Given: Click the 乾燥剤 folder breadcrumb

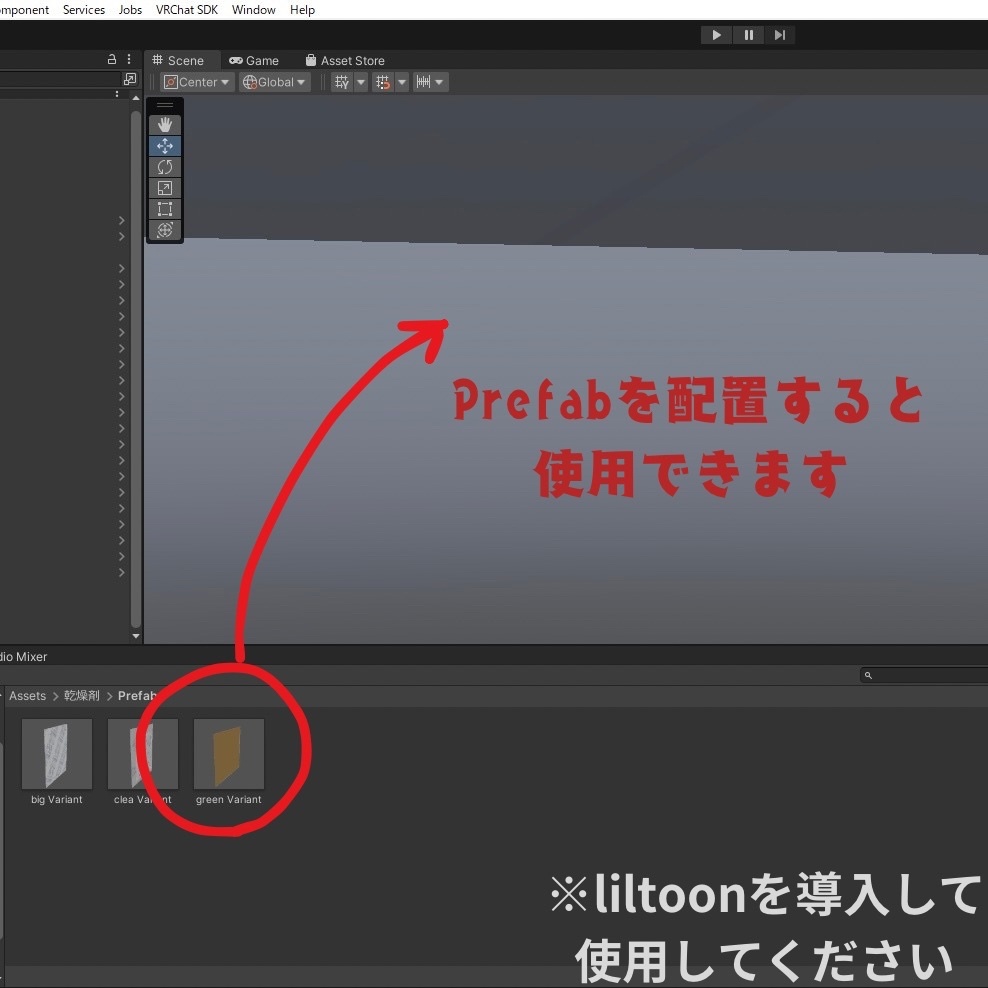Looking at the screenshot, I should (x=81, y=696).
